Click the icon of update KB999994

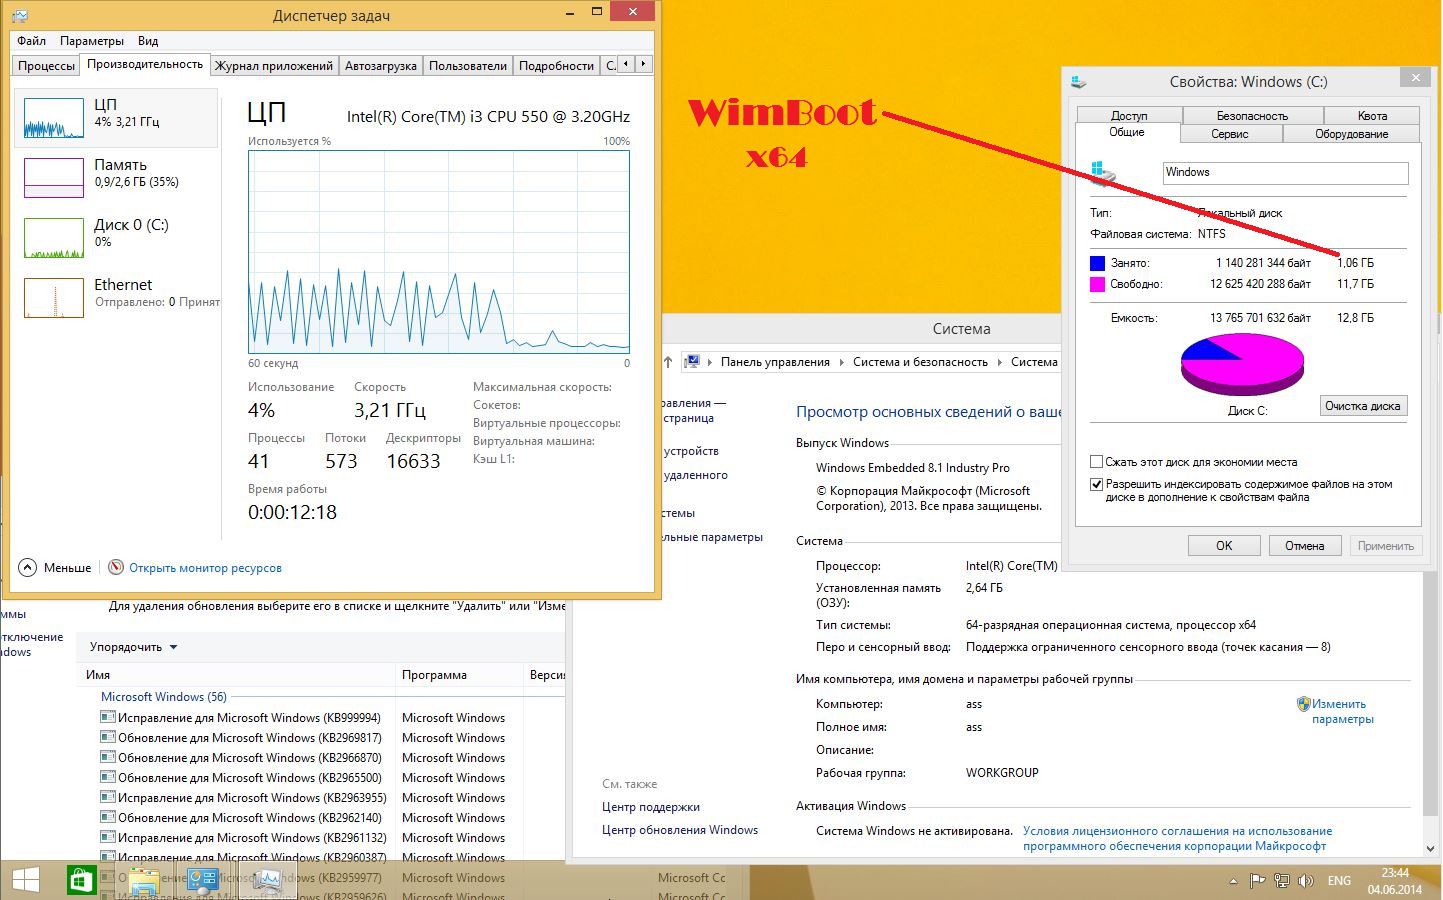click(108, 717)
